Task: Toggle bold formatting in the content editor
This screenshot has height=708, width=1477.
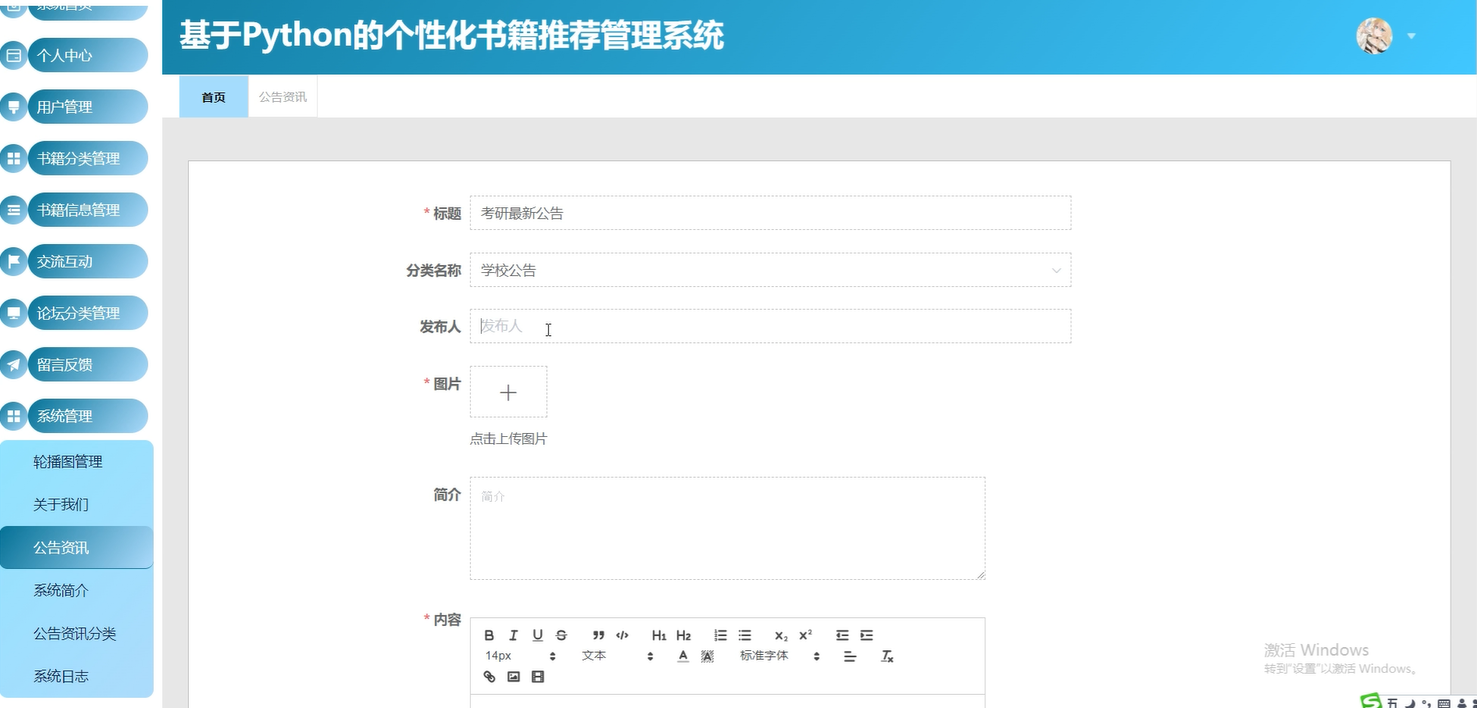Action: pyautogui.click(x=489, y=634)
